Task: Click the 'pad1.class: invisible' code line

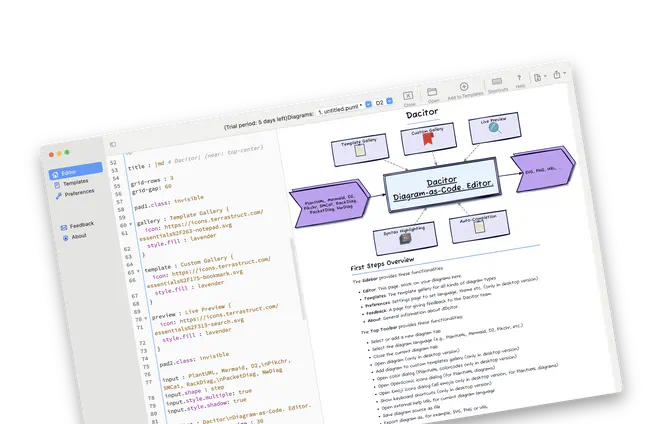Action: click(x=169, y=202)
